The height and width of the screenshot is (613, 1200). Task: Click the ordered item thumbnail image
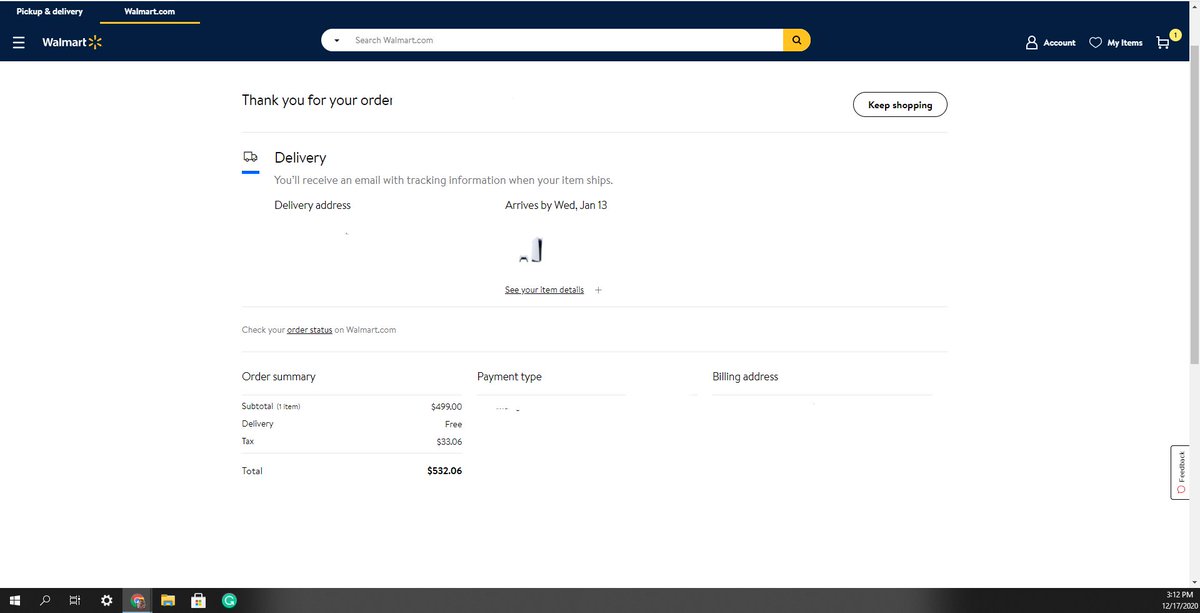(x=531, y=251)
